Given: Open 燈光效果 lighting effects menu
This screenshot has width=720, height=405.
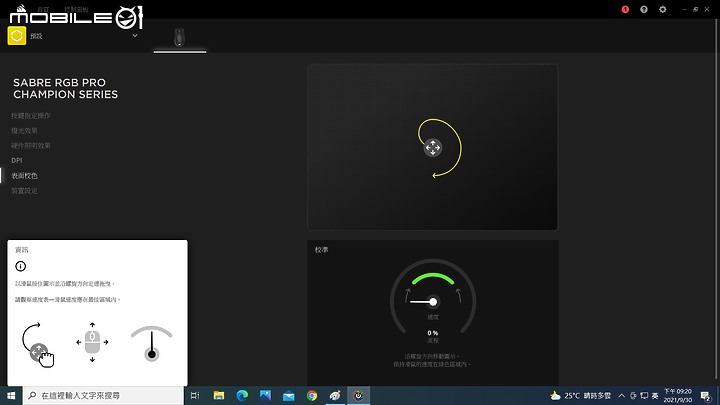Looking at the screenshot, I should click(24, 130).
